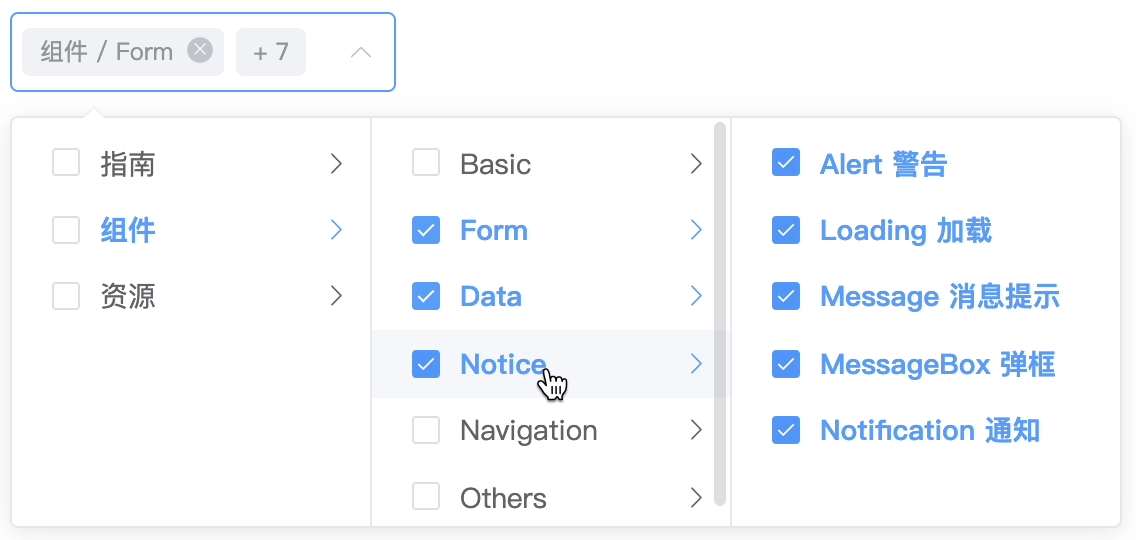Remove the 组件 / Form tag

[x=200, y=50]
